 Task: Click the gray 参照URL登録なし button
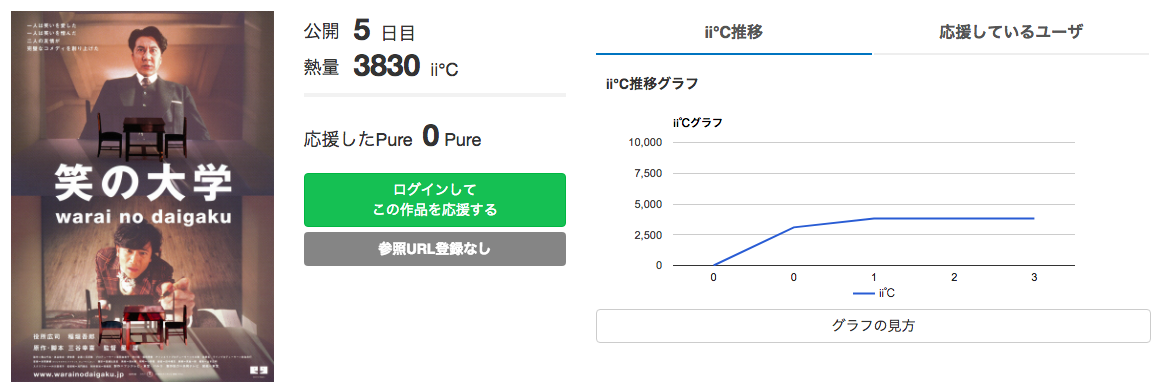[x=435, y=249]
